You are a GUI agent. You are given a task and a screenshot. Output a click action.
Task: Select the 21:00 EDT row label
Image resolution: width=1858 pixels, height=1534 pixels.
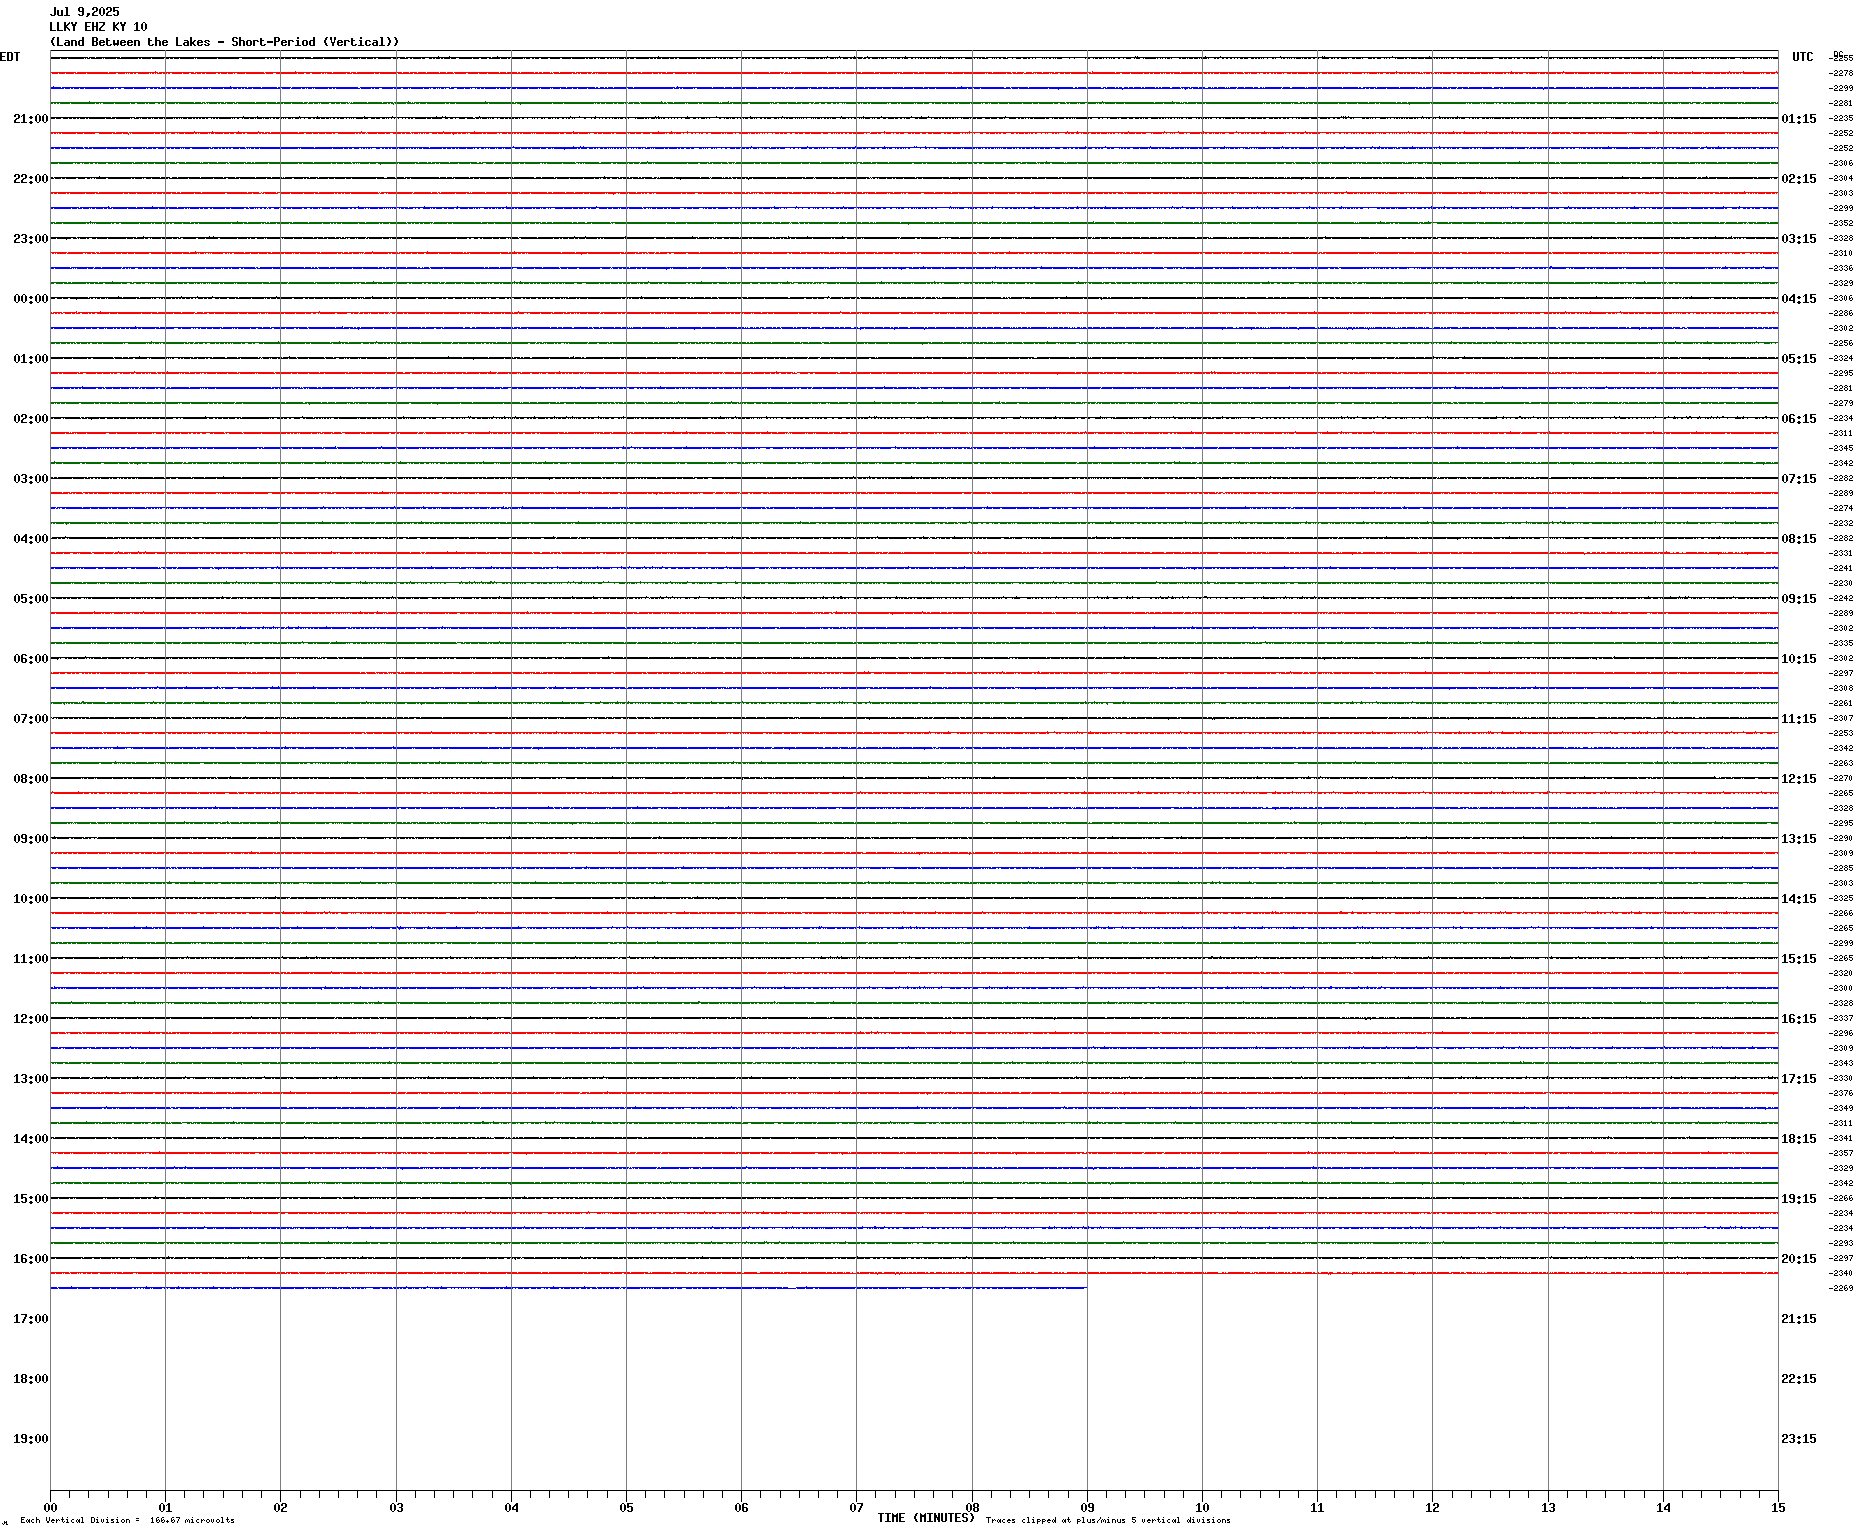(x=30, y=119)
